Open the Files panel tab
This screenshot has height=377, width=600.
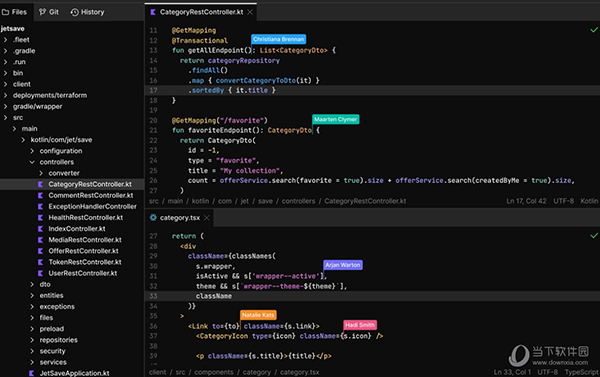click(x=14, y=12)
